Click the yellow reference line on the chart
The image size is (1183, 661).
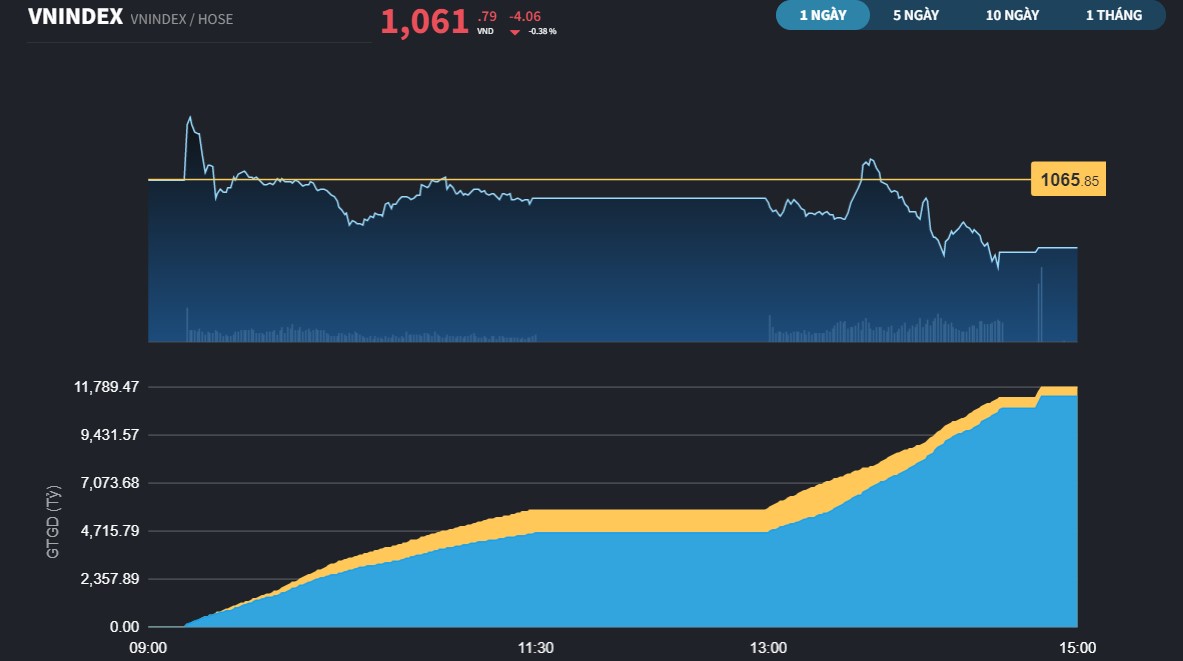tap(600, 179)
